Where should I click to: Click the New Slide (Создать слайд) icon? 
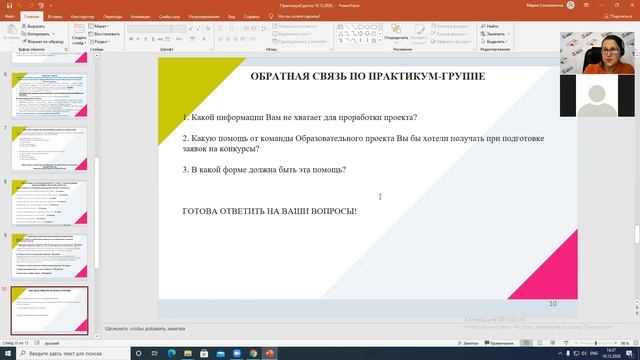tap(79, 29)
